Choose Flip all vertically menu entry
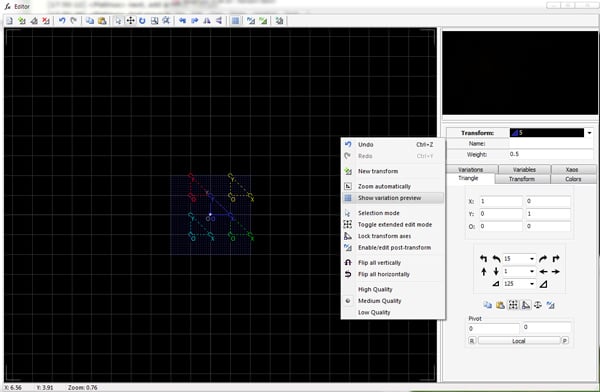This screenshot has height=392, width=600. pyautogui.click(x=393, y=263)
